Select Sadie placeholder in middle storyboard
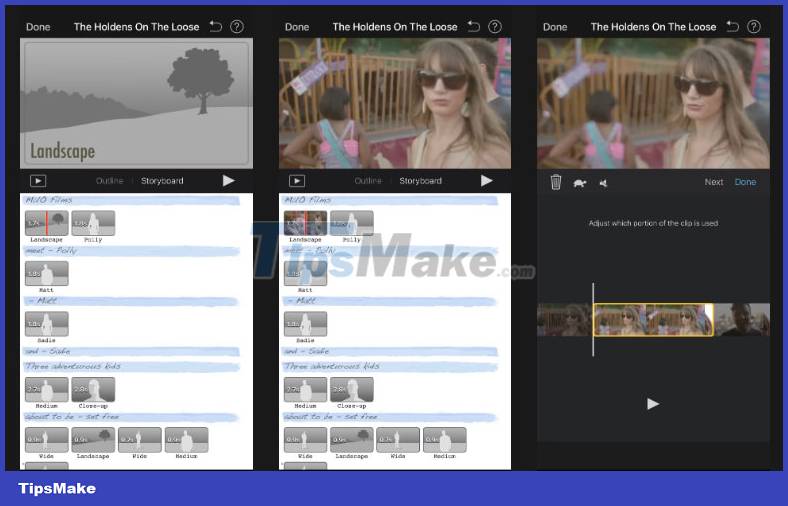Screen dimensions: 788x506 point(305,324)
